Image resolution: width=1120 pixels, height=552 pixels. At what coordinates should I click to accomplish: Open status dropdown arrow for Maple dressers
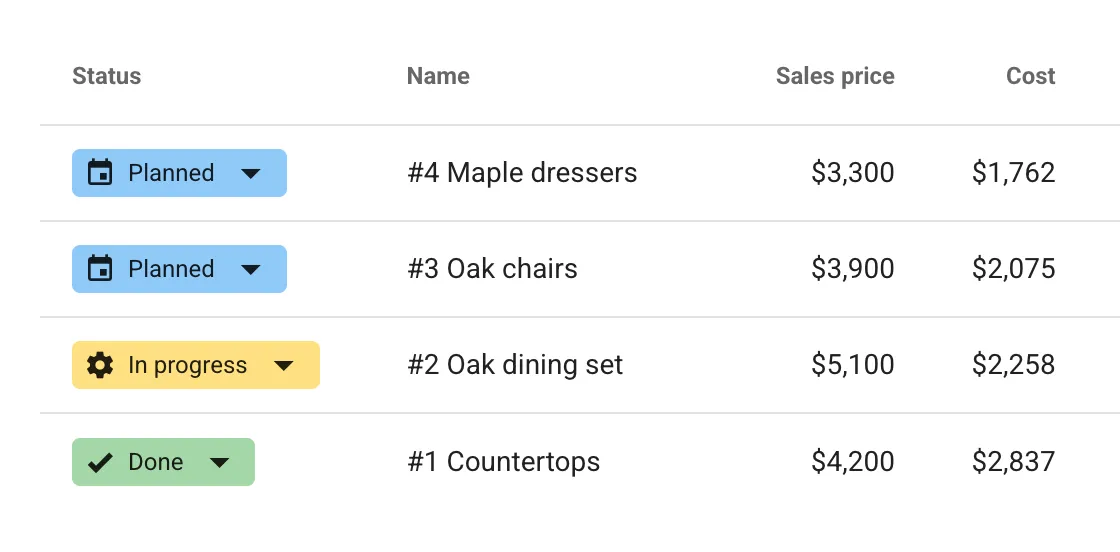click(251, 173)
